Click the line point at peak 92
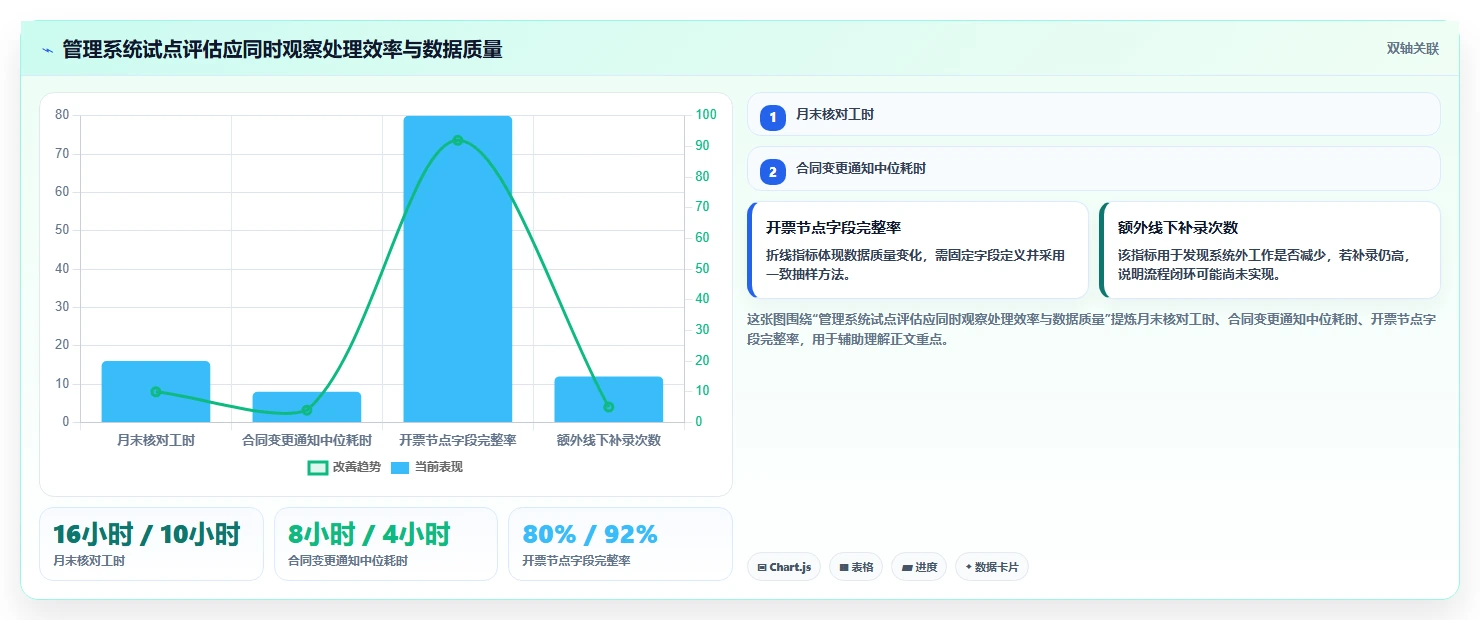This screenshot has height=620, width=1480. click(458, 140)
